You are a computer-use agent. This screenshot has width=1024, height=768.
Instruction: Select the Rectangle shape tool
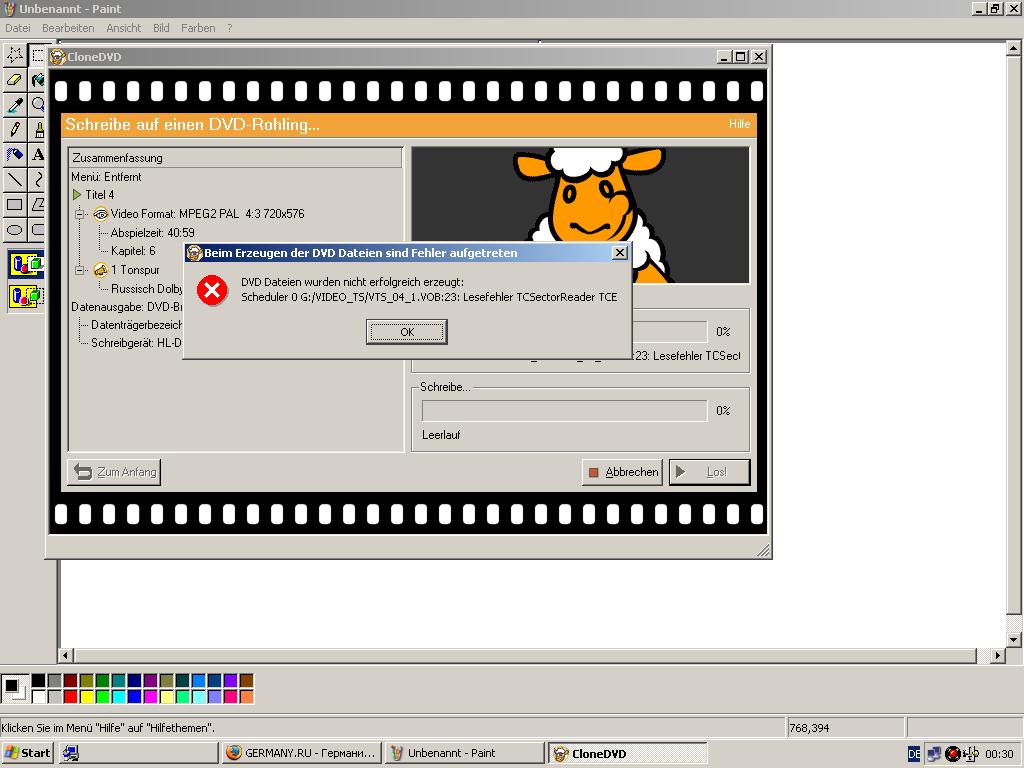pyautogui.click(x=14, y=204)
